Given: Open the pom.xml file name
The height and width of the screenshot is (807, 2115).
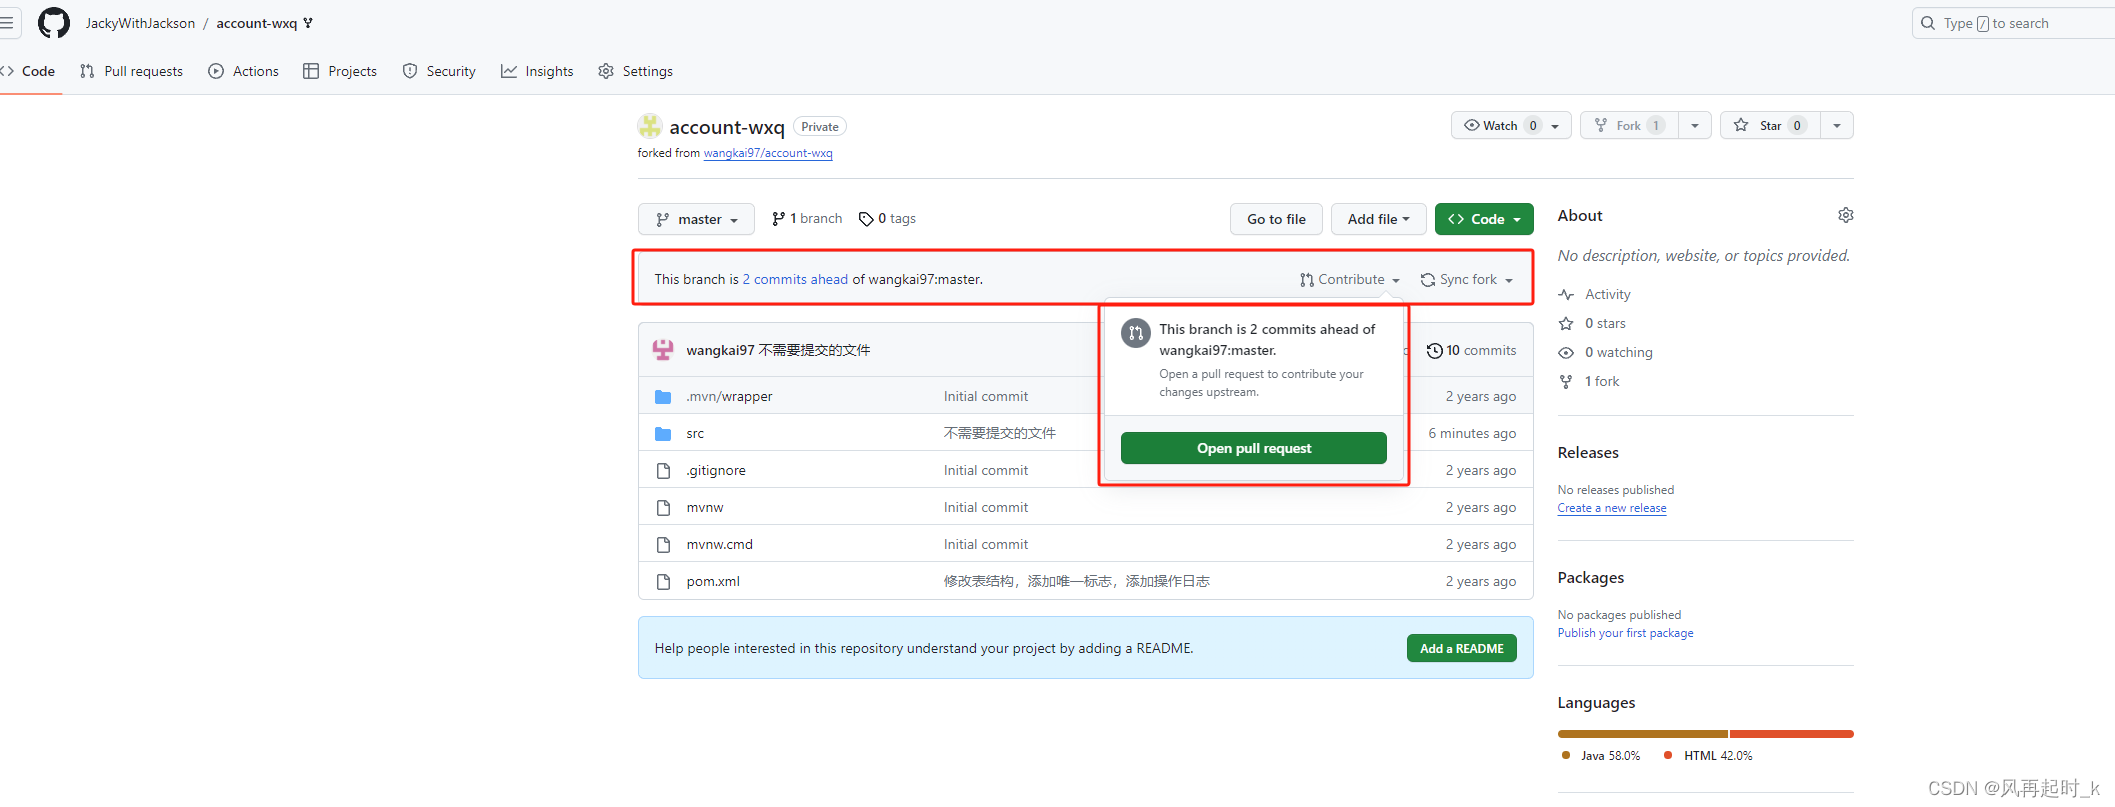Looking at the screenshot, I should (713, 582).
